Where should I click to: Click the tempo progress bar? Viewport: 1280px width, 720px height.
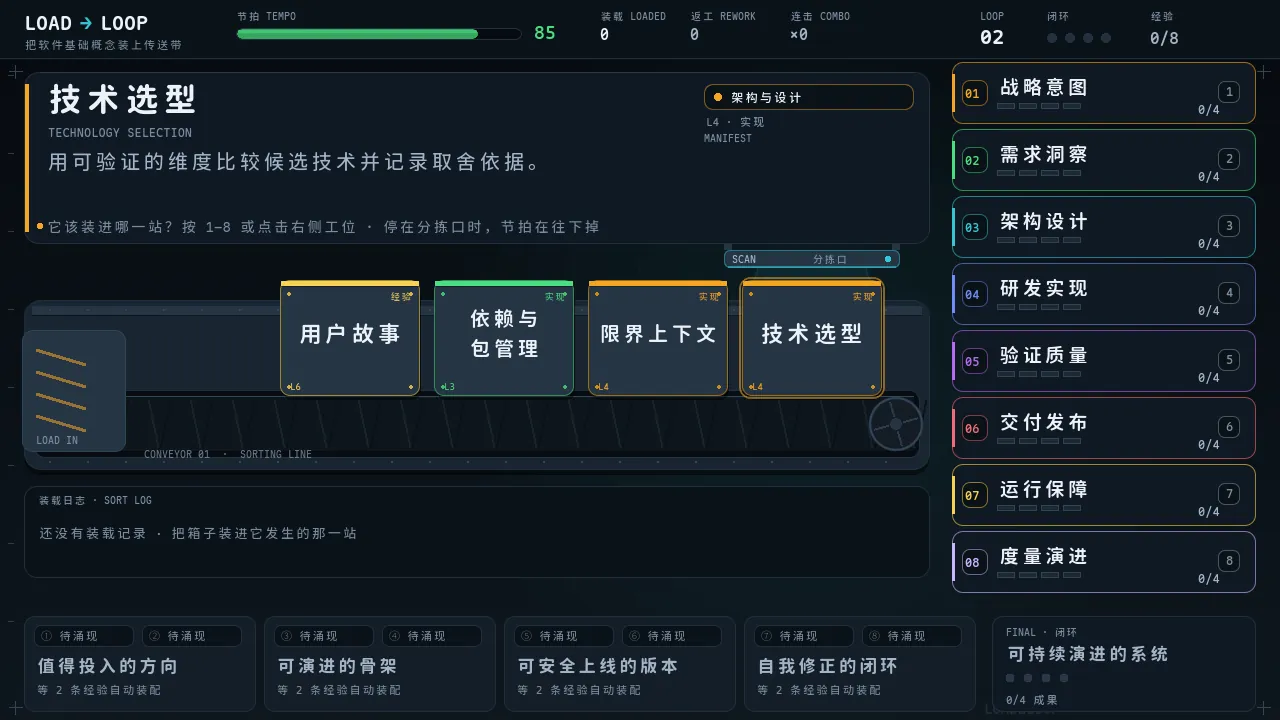tap(379, 34)
